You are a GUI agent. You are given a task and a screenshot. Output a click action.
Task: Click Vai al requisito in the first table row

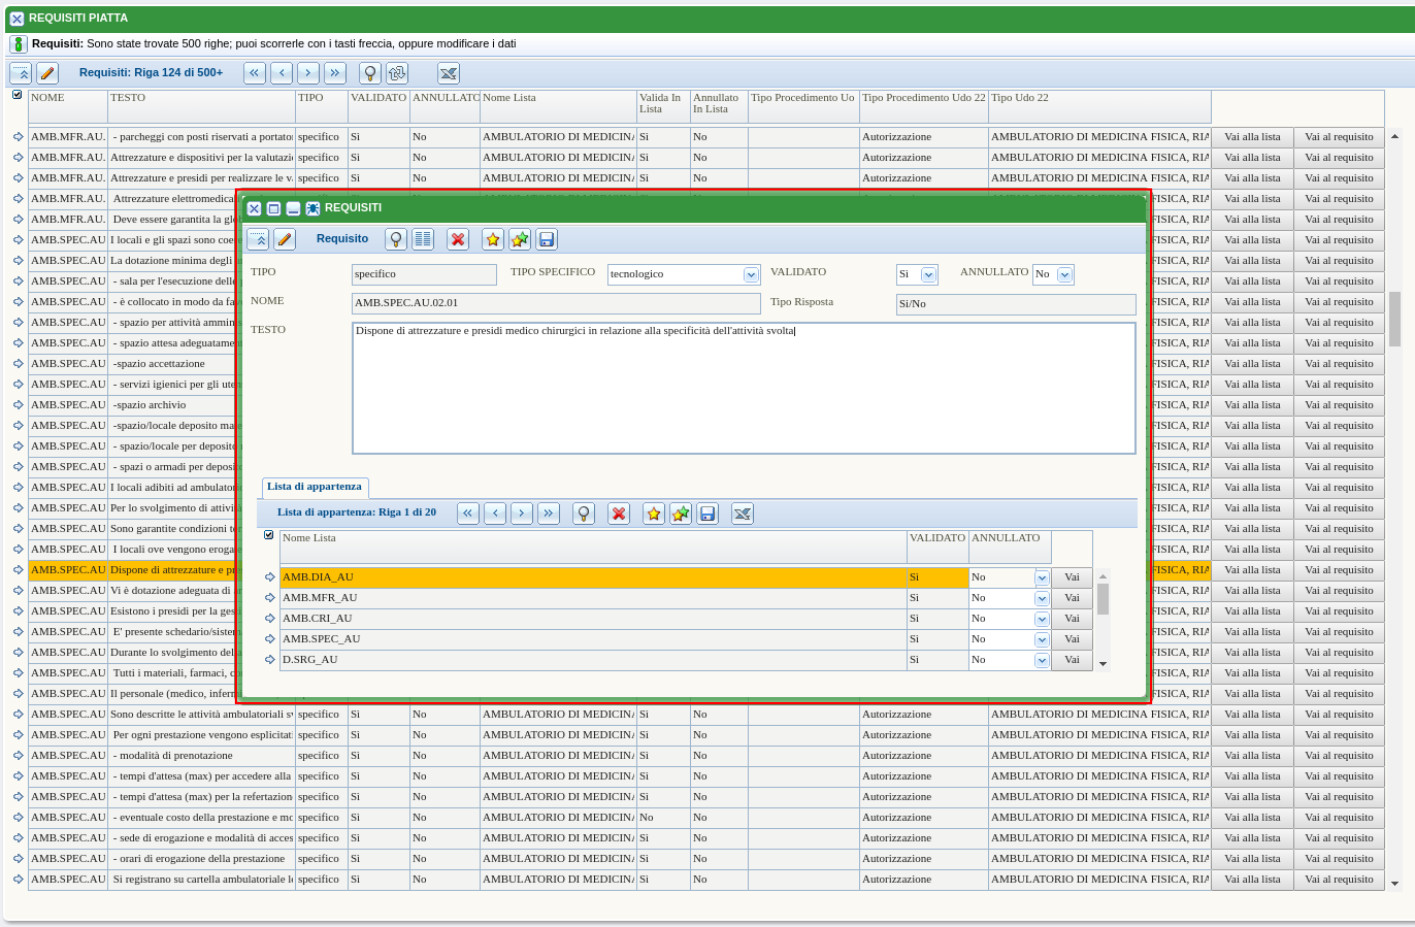[x=1338, y=137]
